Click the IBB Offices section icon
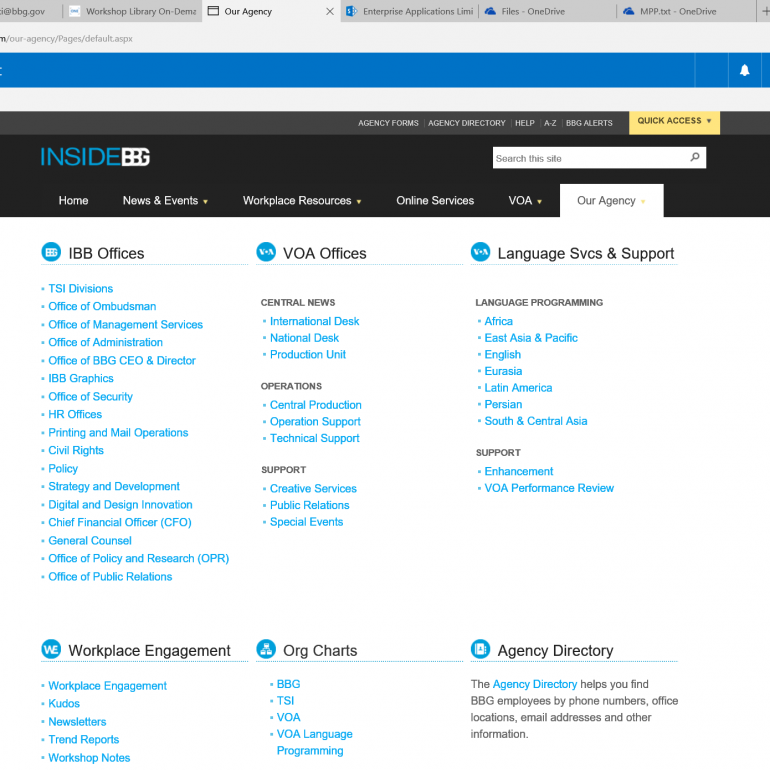Screen dimensions: 770x770 click(51, 252)
